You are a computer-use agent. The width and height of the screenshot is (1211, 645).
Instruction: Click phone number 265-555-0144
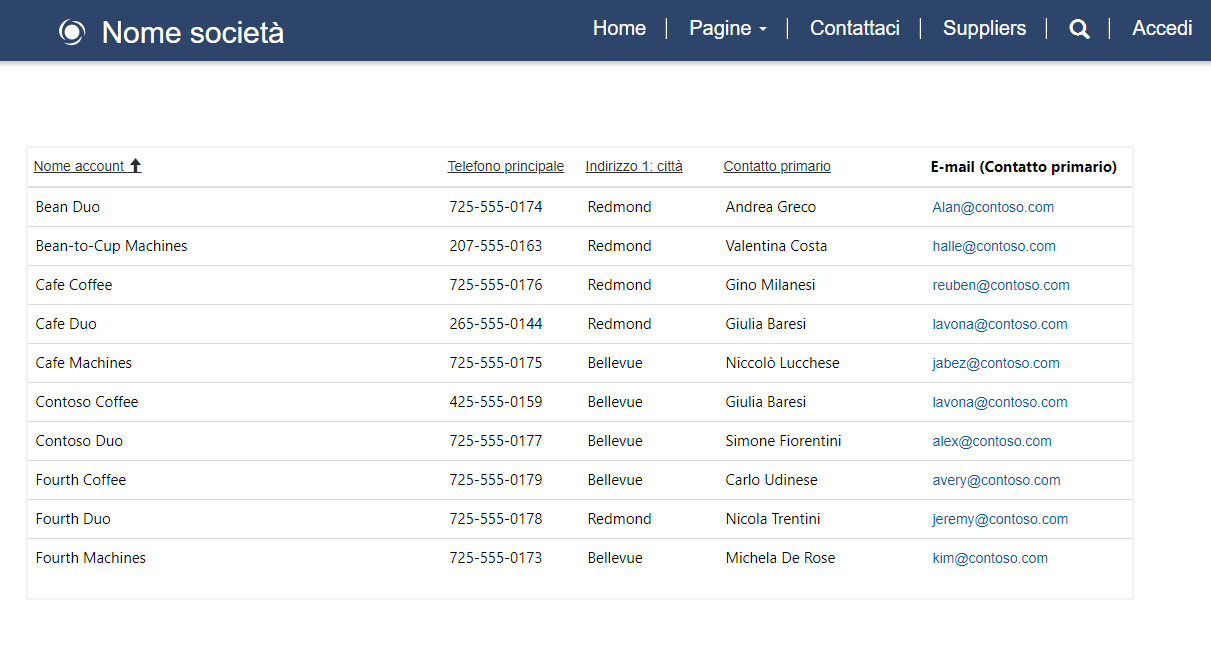496,324
